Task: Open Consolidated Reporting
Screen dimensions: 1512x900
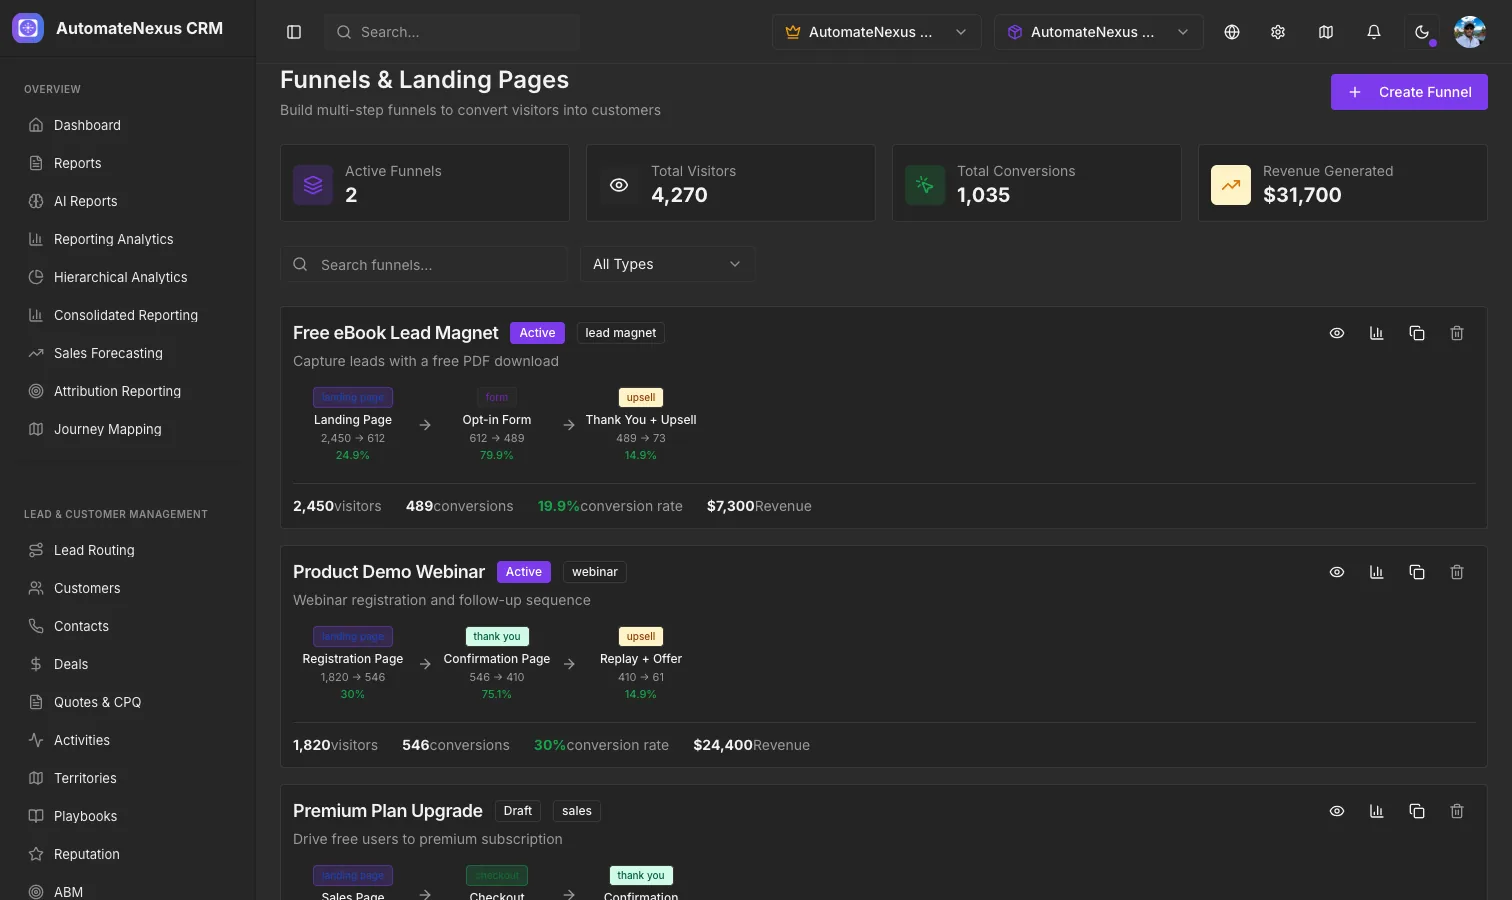Action: click(128, 315)
